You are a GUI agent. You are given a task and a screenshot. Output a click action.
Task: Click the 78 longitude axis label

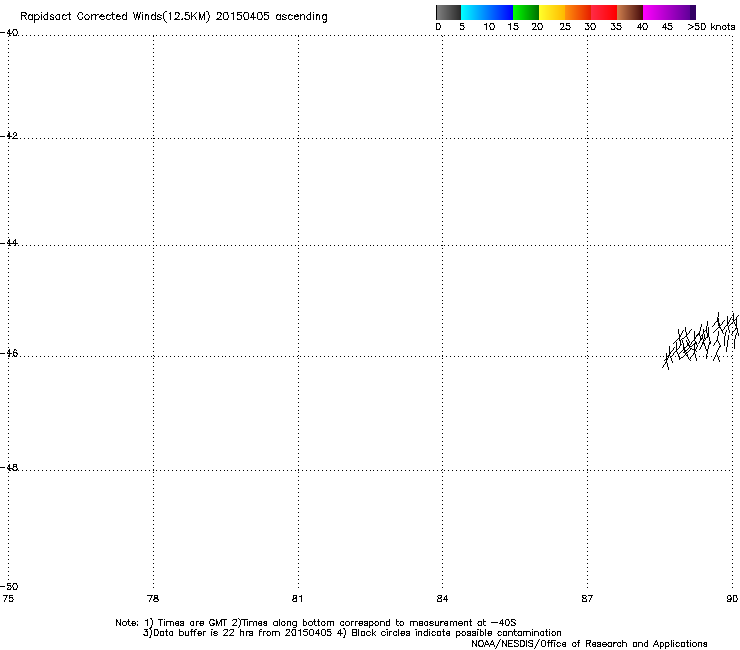point(153,599)
